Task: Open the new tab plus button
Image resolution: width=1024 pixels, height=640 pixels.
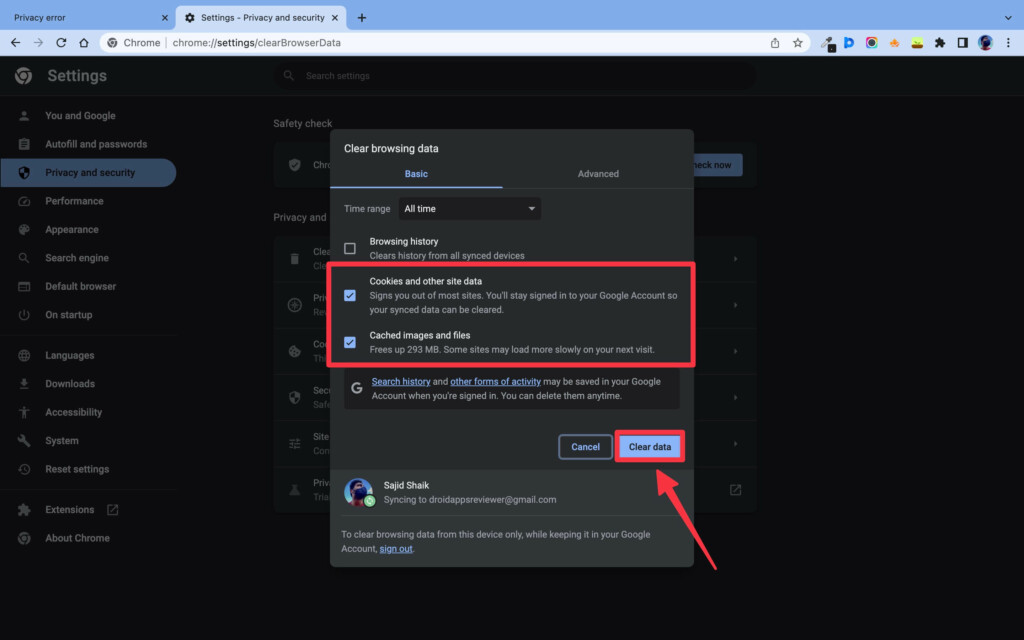Action: pyautogui.click(x=362, y=17)
